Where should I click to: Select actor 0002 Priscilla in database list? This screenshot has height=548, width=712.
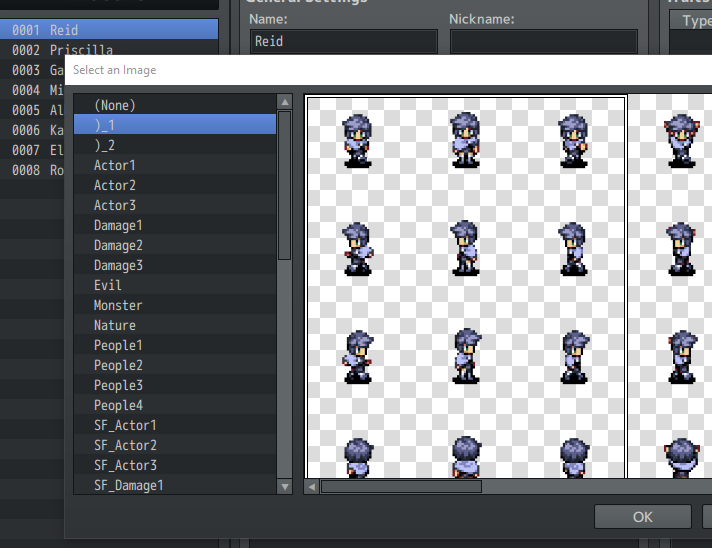click(109, 49)
